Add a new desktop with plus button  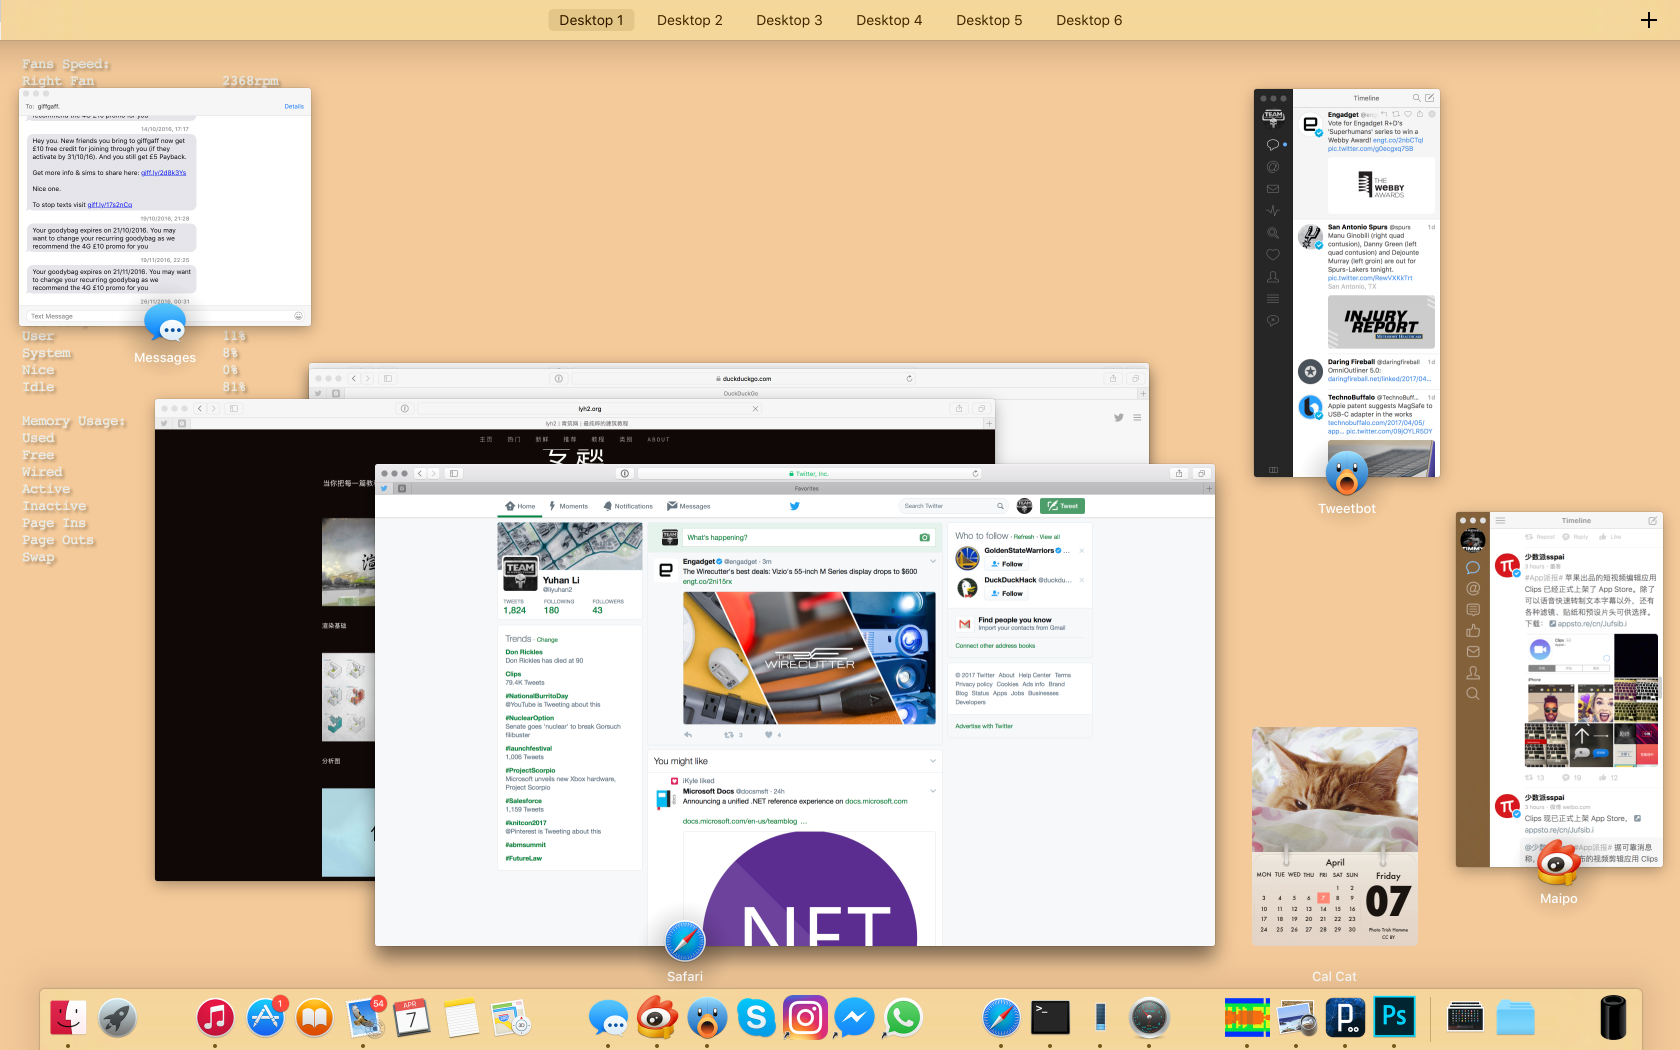[1649, 20]
